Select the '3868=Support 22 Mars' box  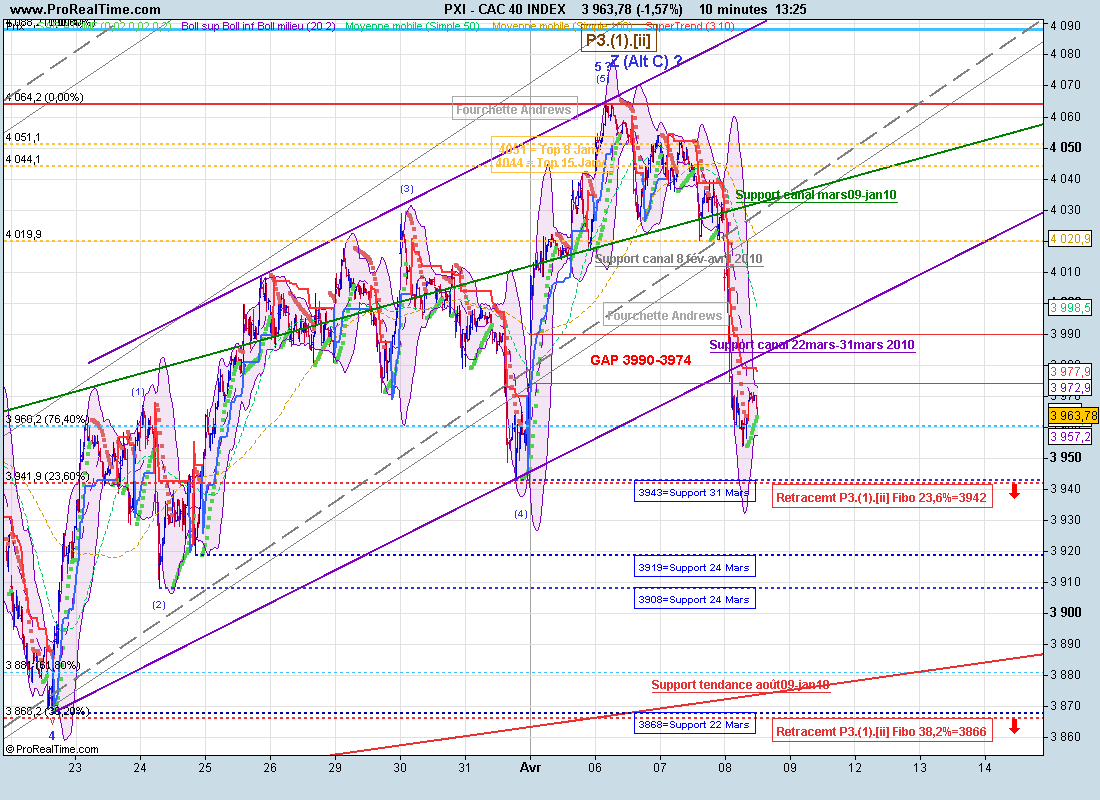[x=694, y=724]
